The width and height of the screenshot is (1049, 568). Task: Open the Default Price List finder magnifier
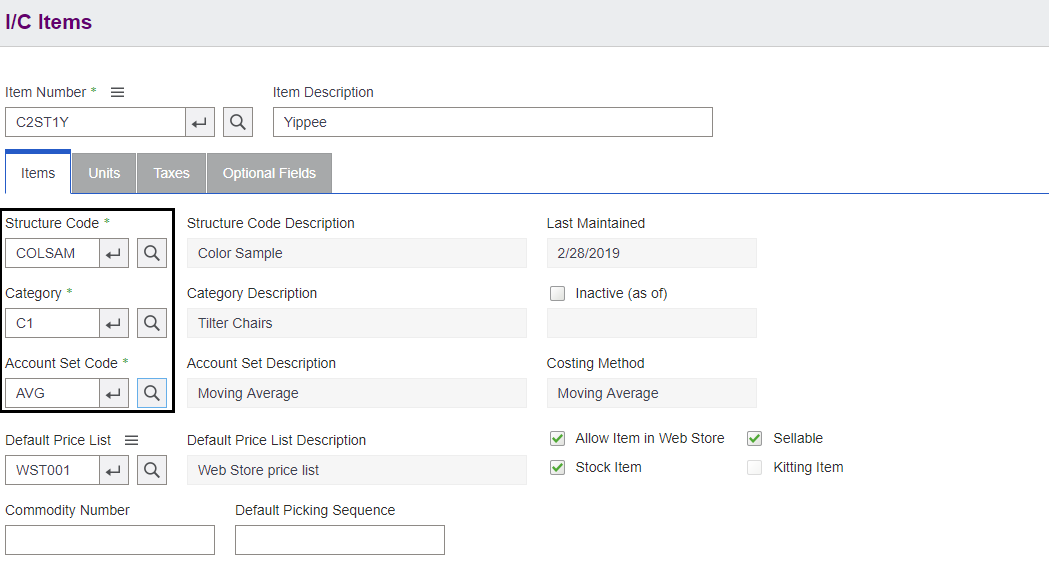(x=152, y=470)
